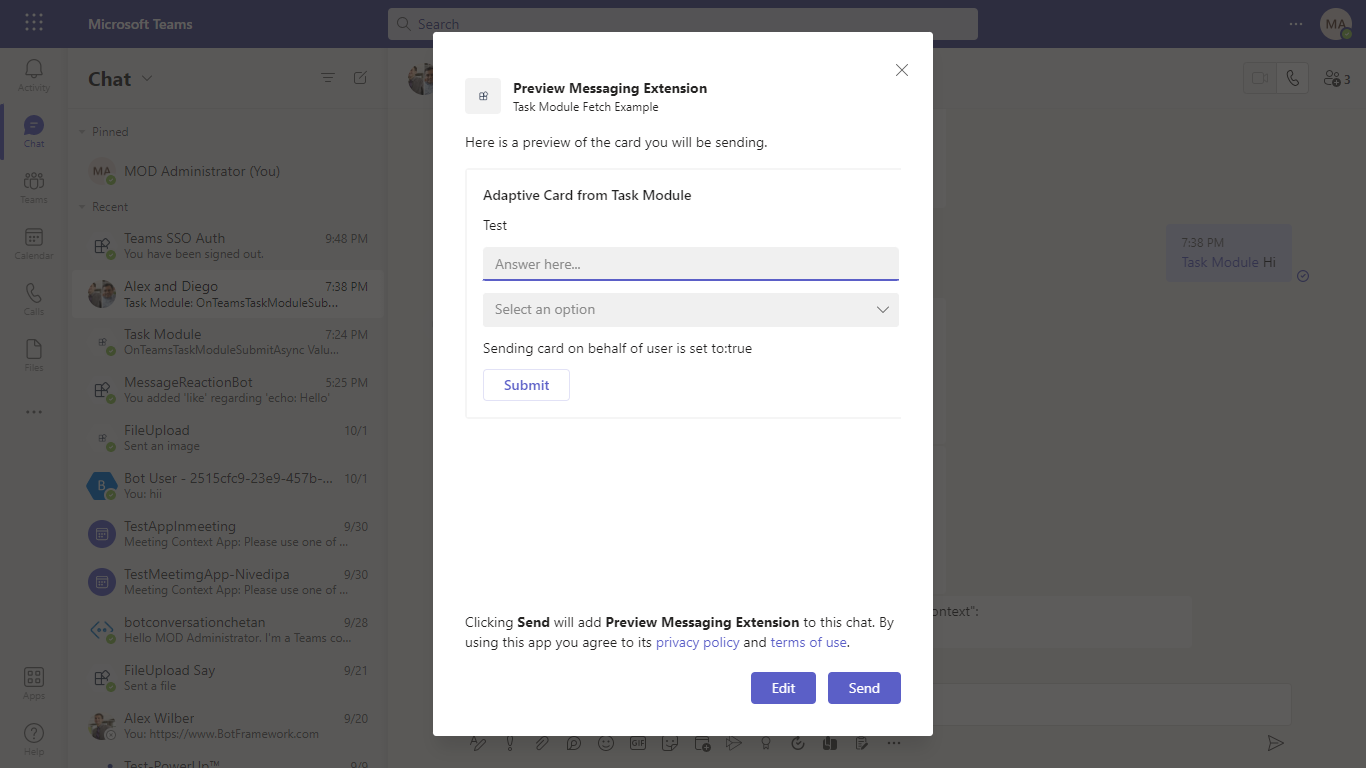Start a video call
1366x768 pixels.
coord(1260,78)
